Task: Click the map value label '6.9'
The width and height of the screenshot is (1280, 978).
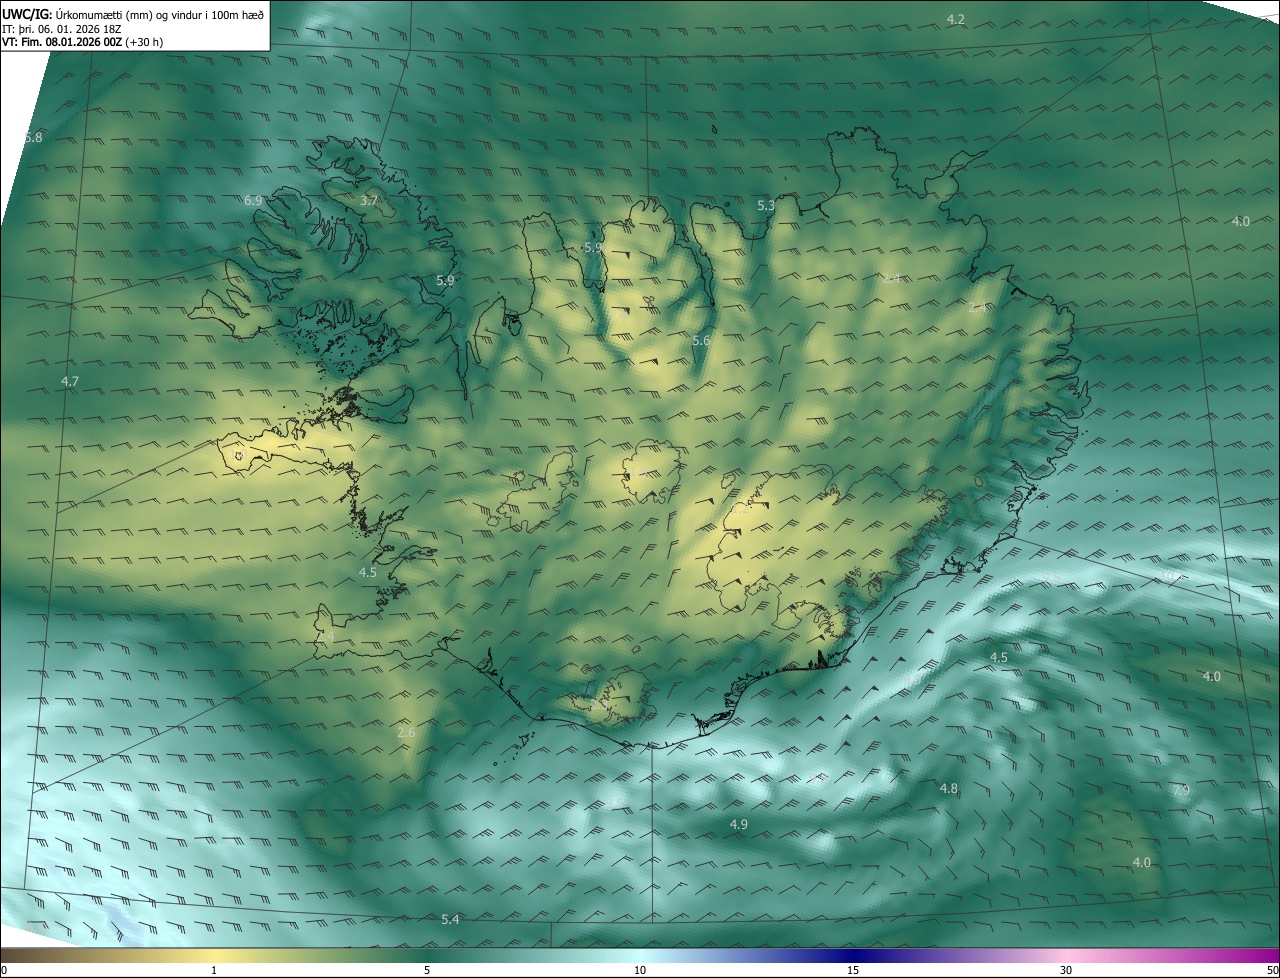Action: point(253,201)
